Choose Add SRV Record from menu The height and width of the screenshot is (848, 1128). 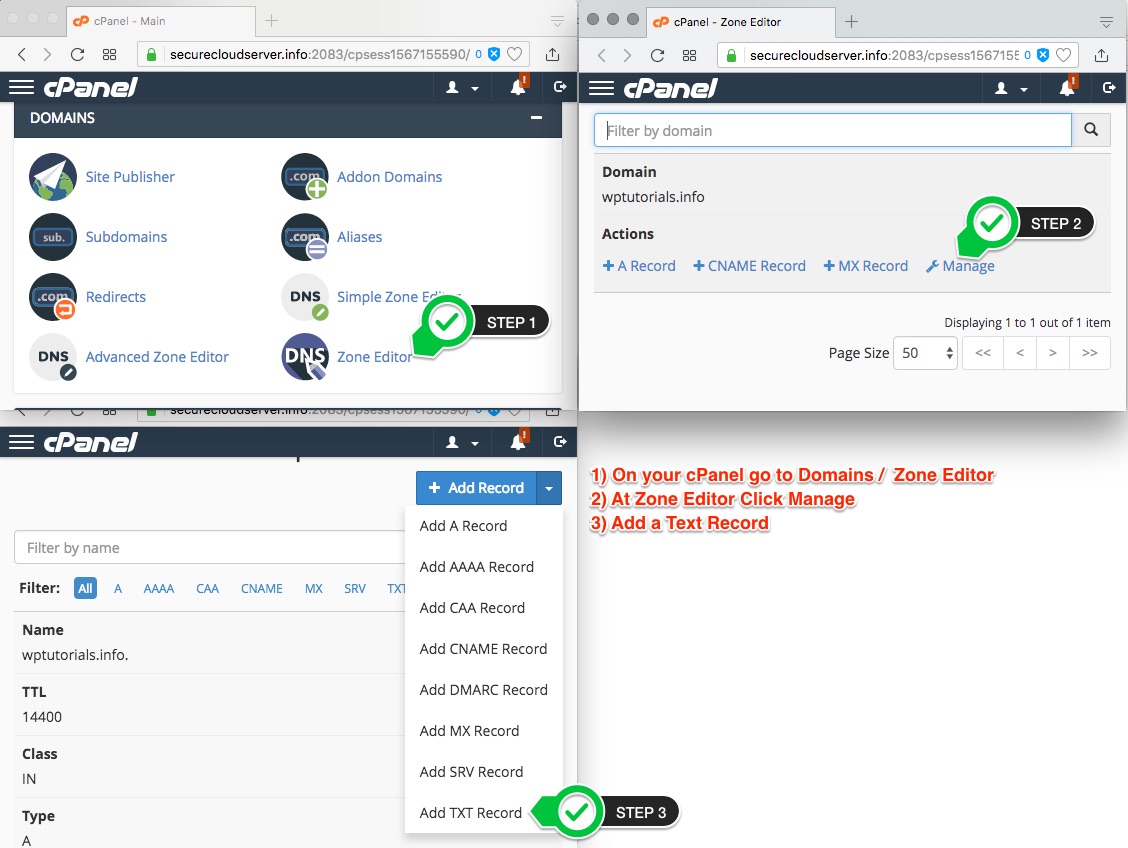click(471, 772)
